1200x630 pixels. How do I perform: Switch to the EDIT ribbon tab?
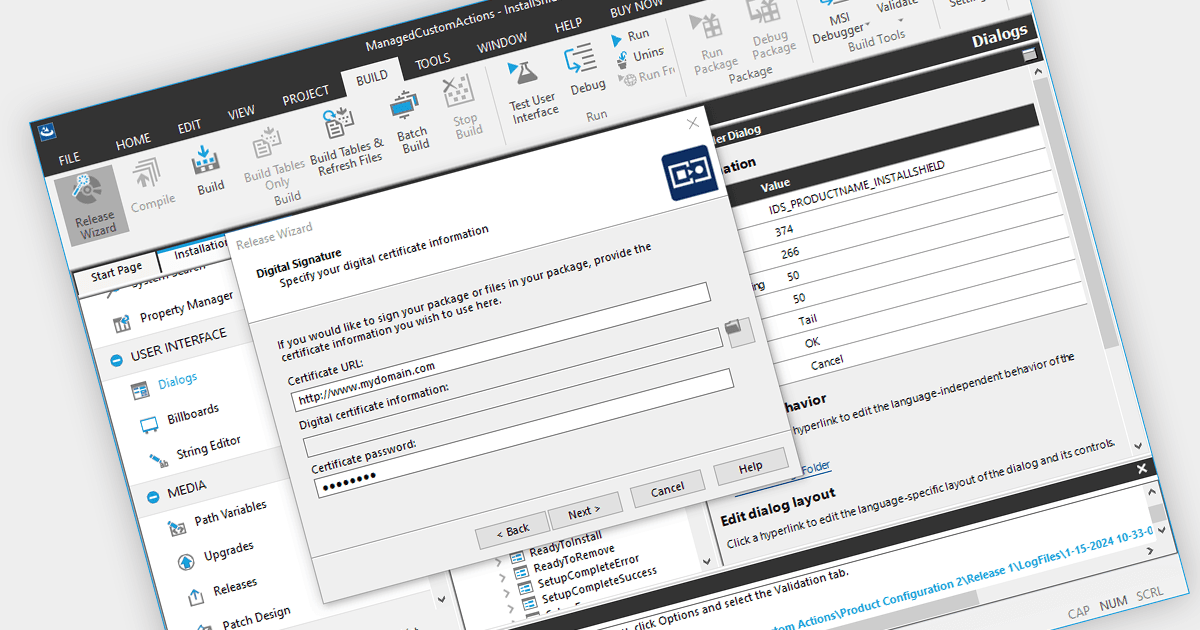pyautogui.click(x=189, y=127)
